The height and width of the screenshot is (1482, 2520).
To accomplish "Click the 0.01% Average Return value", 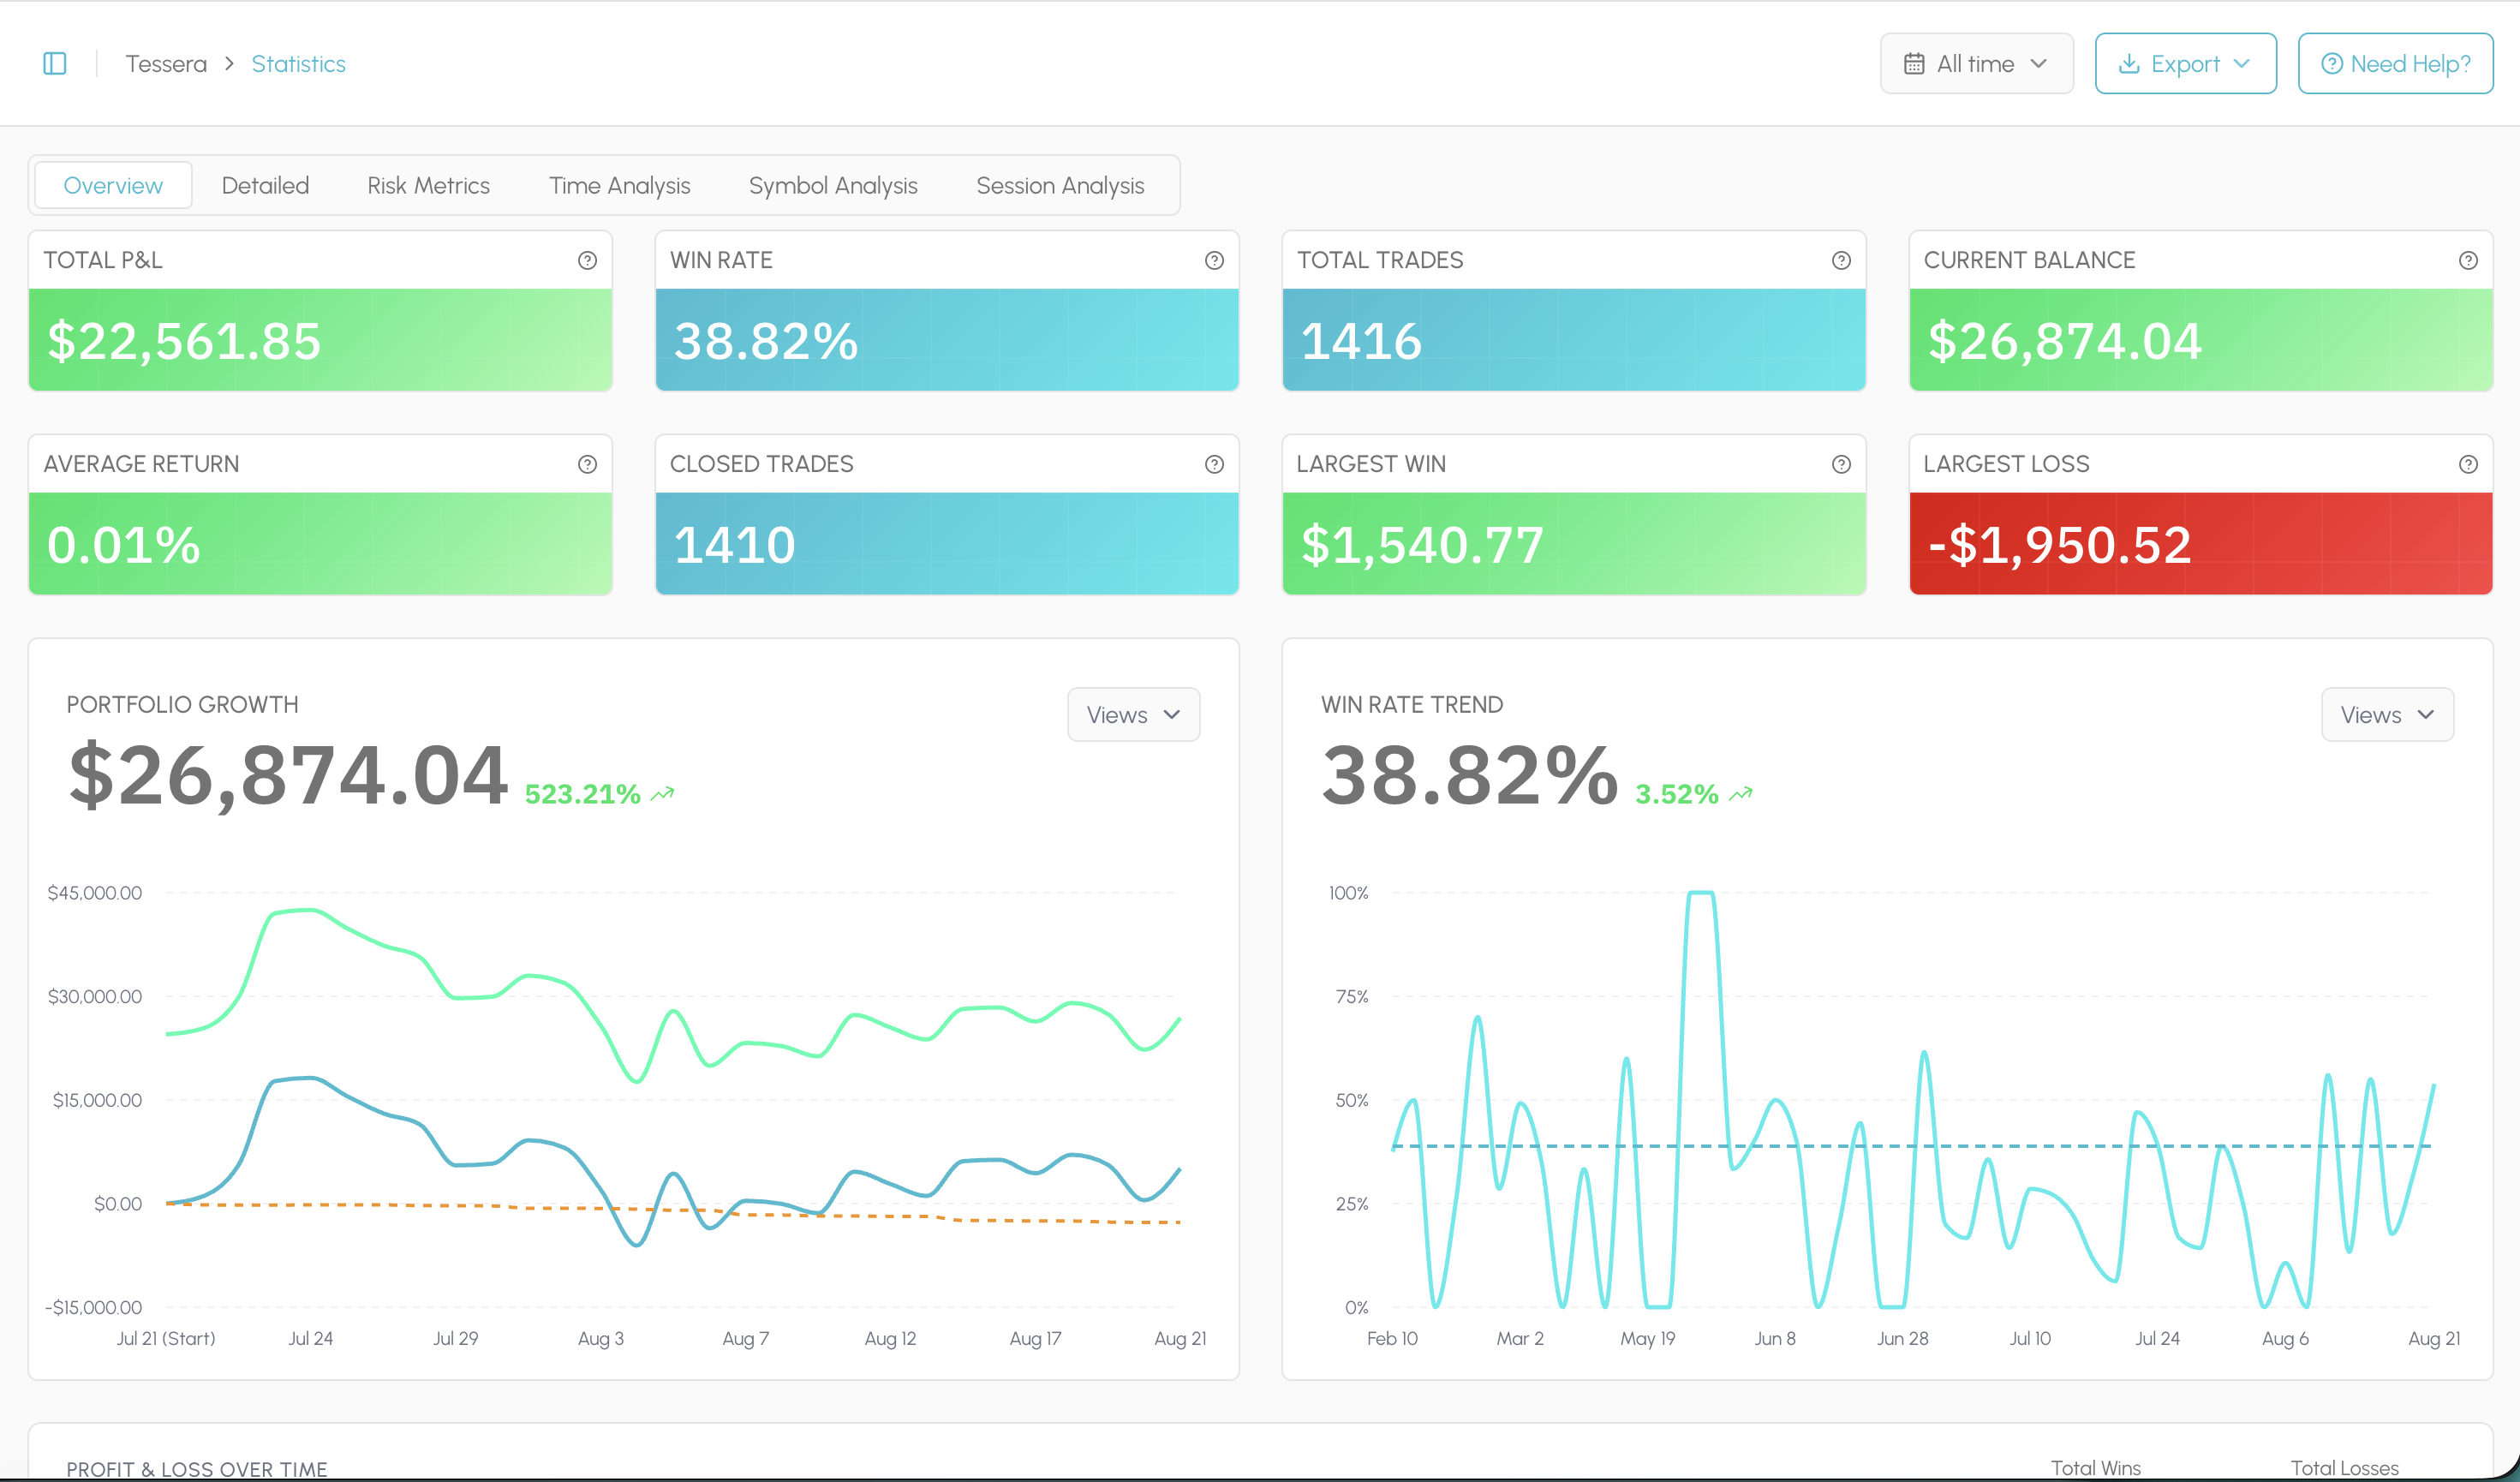I will coord(124,545).
